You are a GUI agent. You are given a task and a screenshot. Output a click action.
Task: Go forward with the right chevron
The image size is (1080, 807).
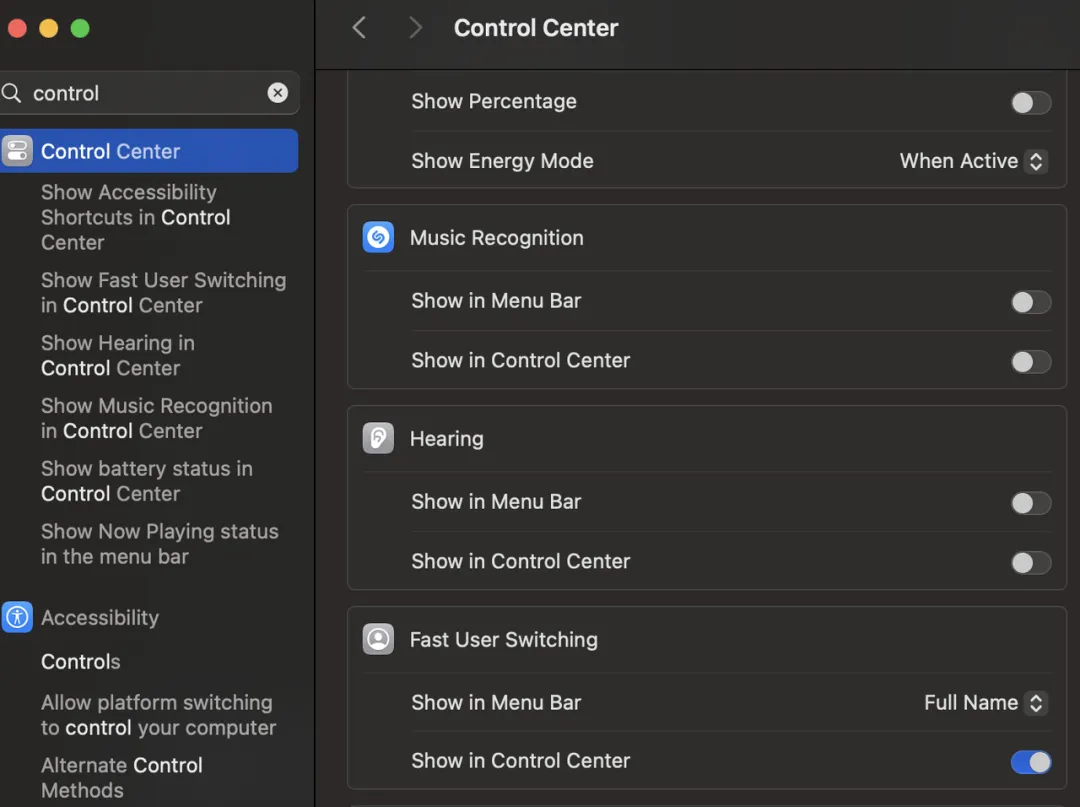[x=415, y=28]
